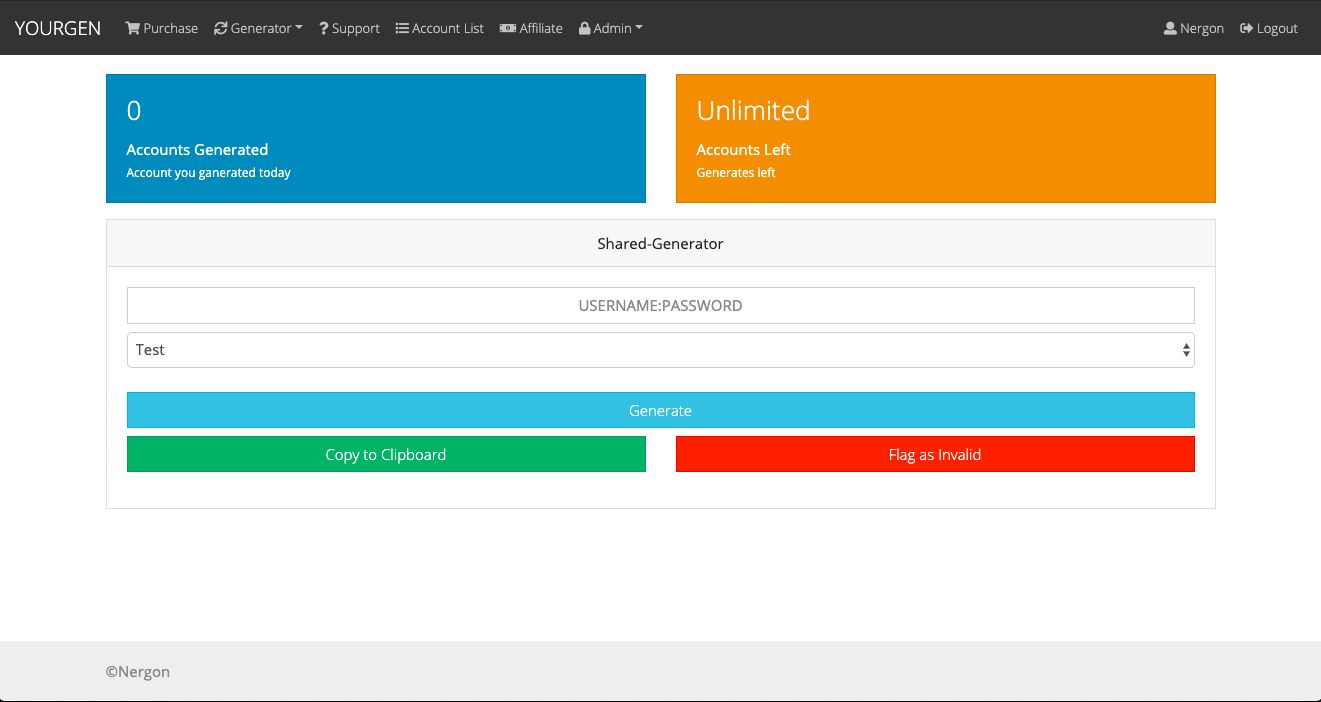The height and width of the screenshot is (702, 1321).
Task: Click the refresh icon beside Generator
Action: coord(221,28)
